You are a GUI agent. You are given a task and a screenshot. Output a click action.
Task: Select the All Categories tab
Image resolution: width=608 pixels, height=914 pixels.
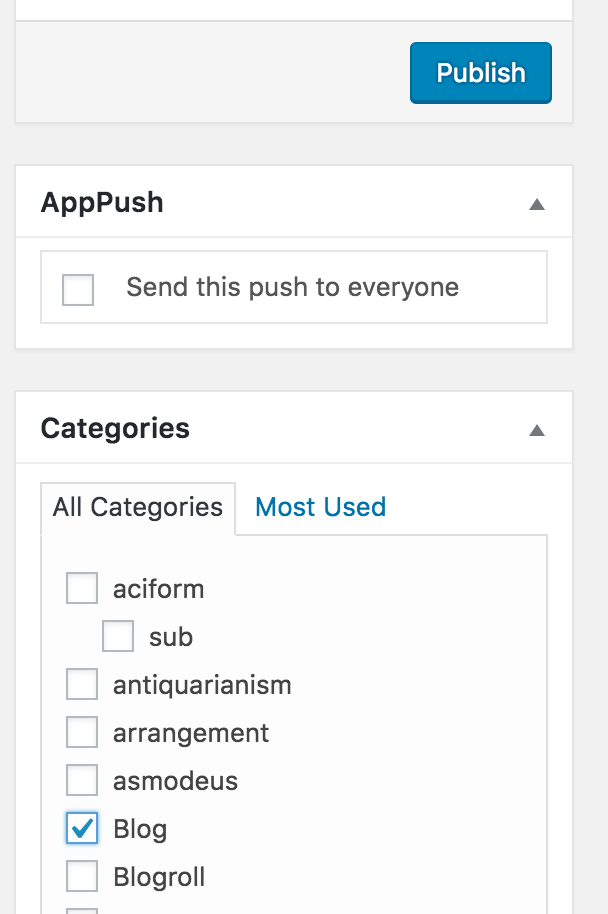pos(137,507)
